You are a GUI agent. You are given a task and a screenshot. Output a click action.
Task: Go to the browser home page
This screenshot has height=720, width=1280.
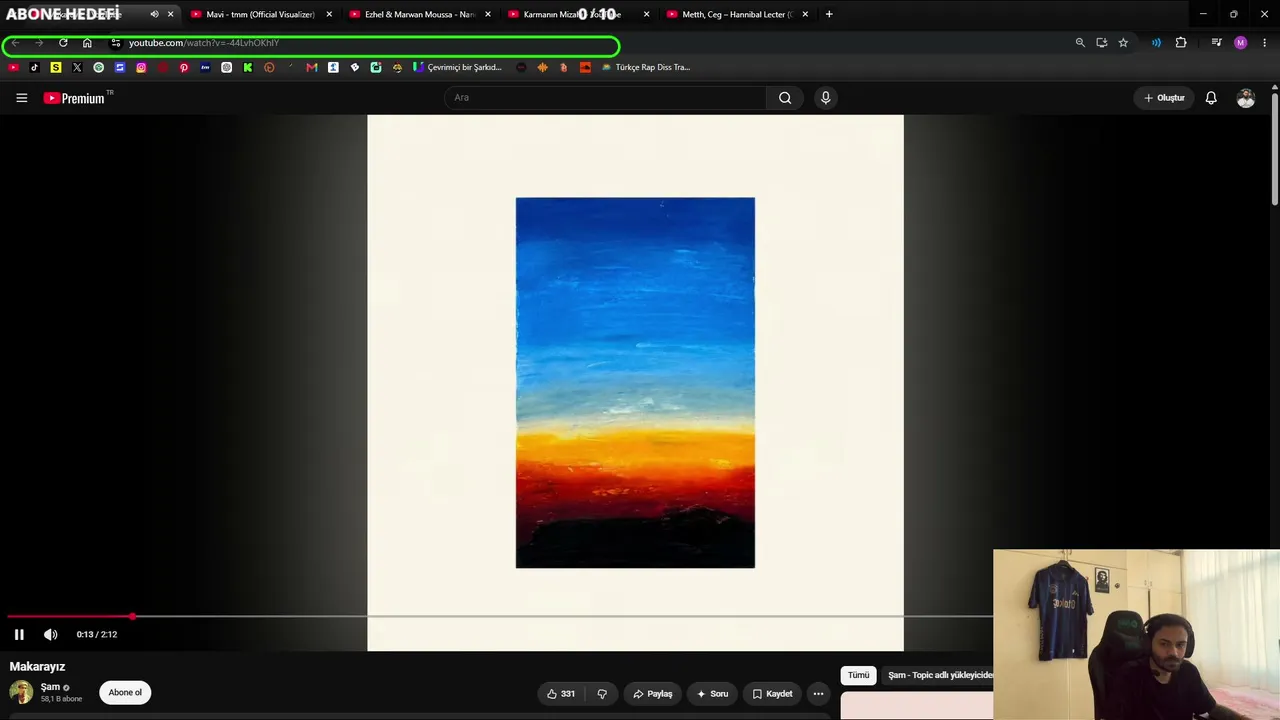[x=87, y=43]
